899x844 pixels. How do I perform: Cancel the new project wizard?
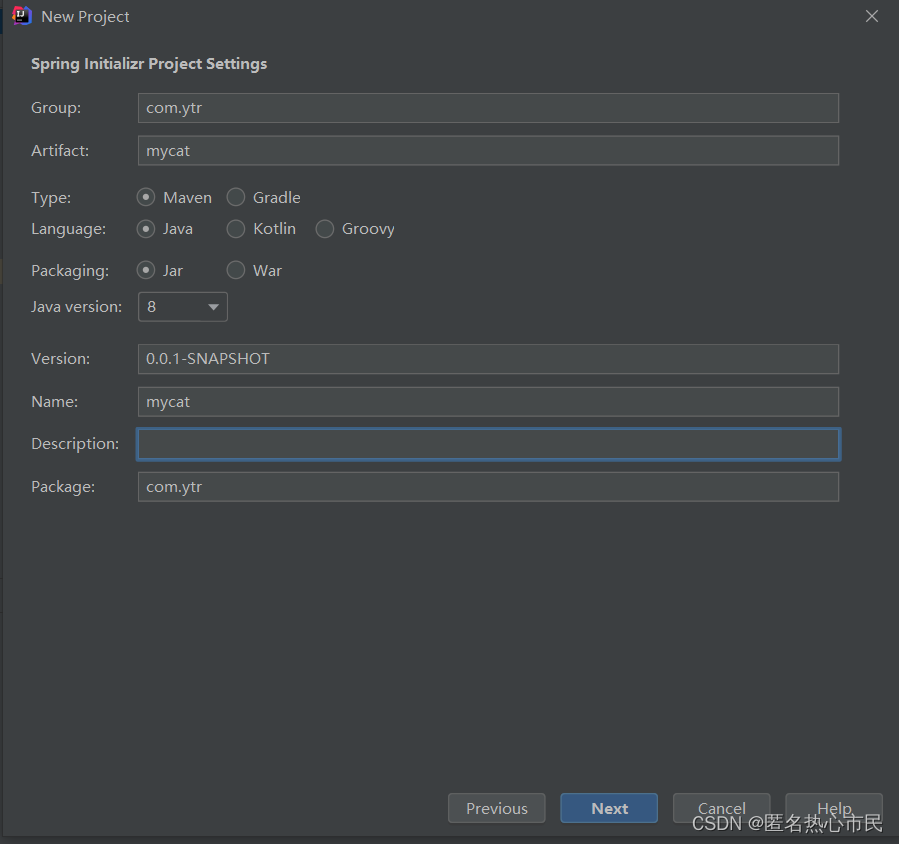coord(721,807)
